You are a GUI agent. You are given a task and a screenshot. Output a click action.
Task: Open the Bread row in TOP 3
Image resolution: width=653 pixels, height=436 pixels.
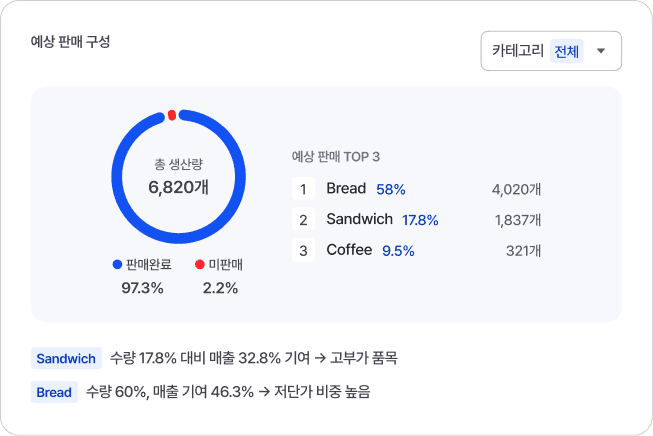click(x=416, y=189)
